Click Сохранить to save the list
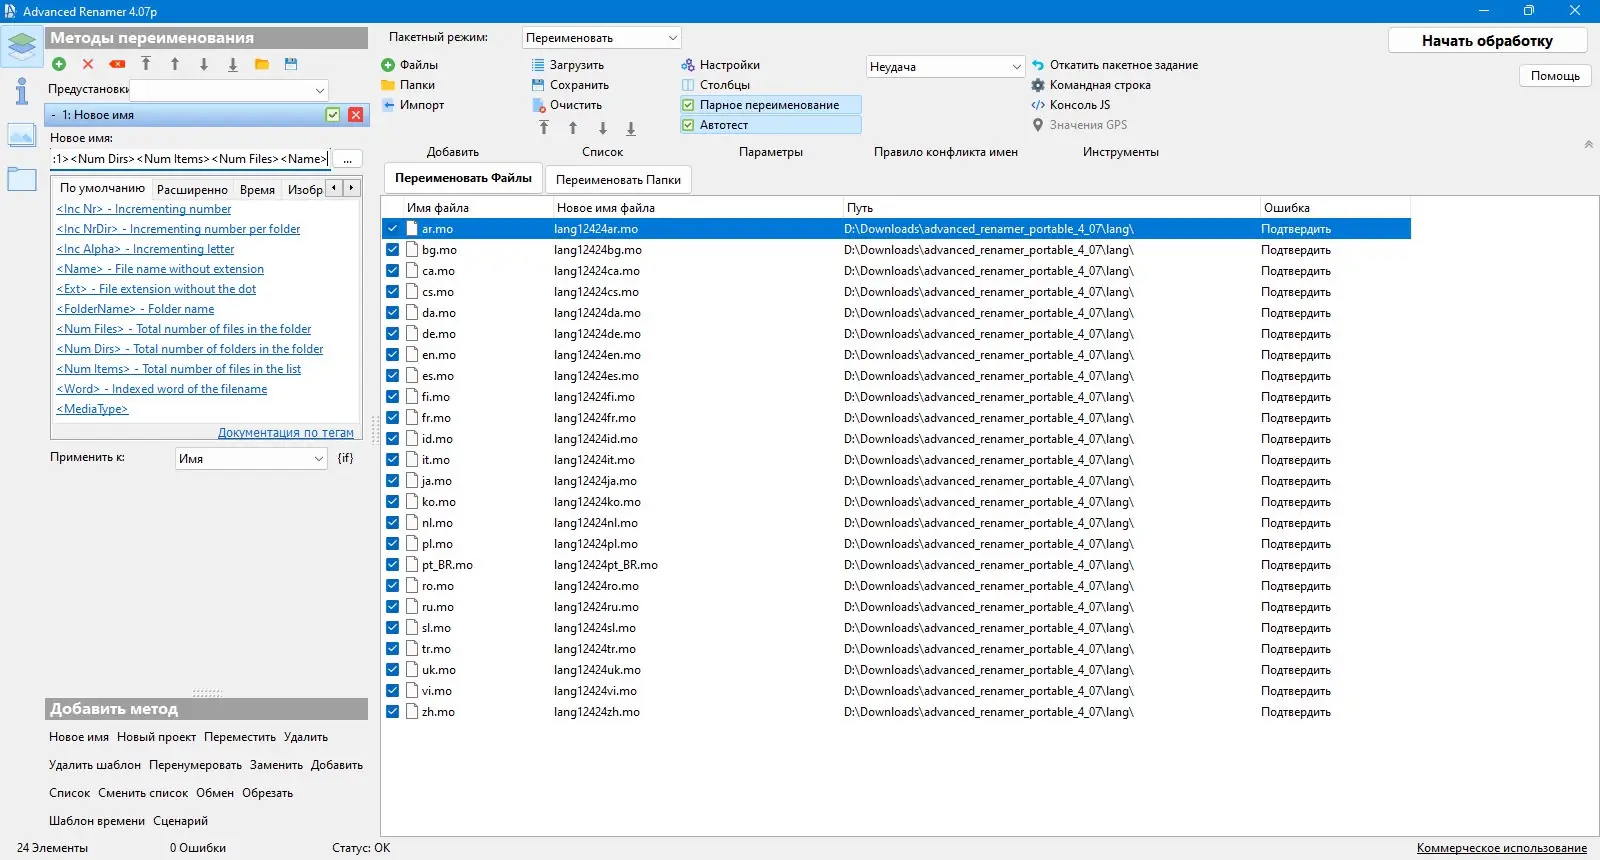The image size is (1600, 860). (570, 85)
